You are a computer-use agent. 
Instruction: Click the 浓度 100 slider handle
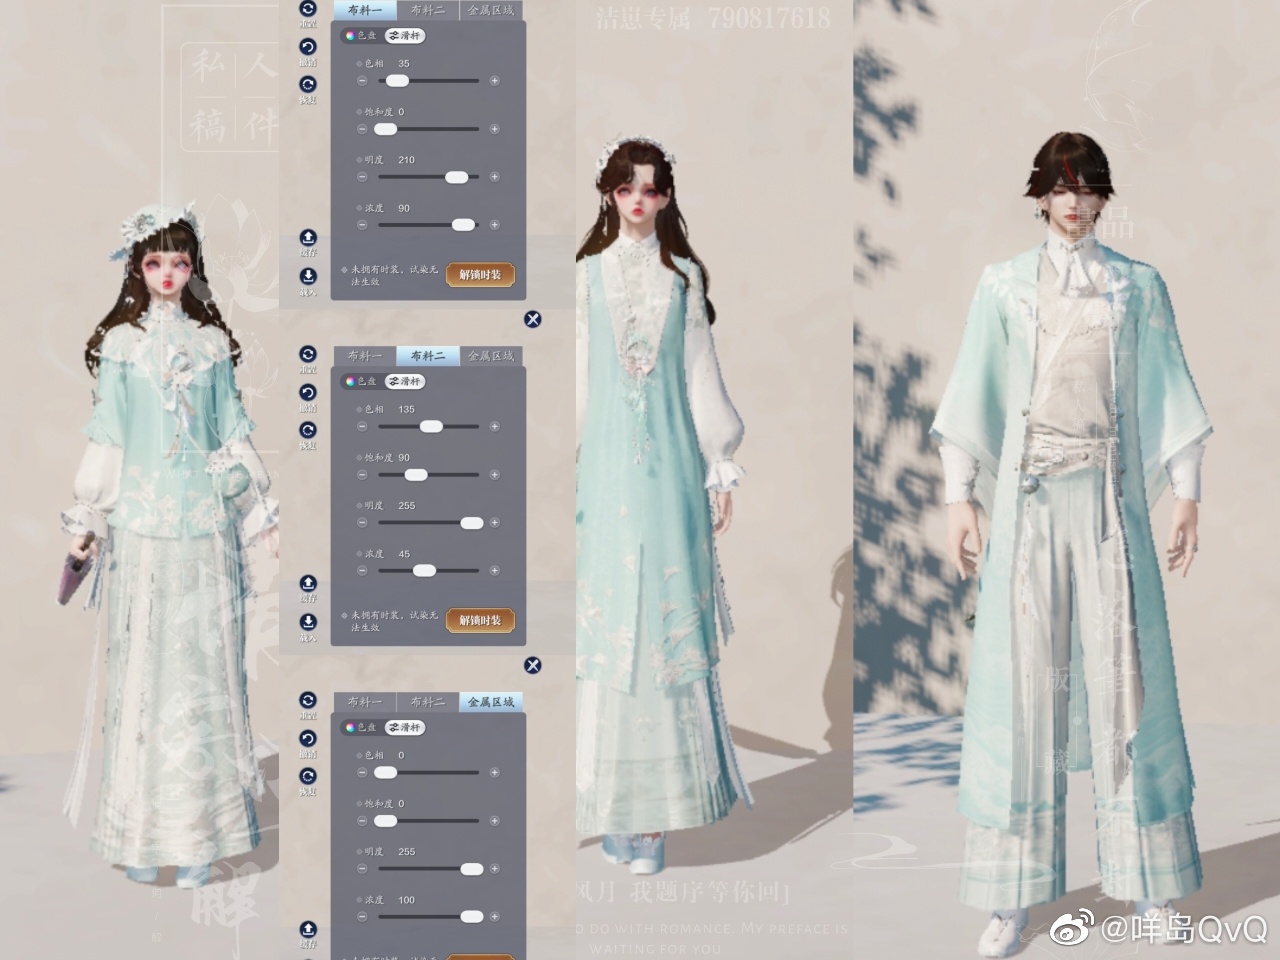click(471, 917)
